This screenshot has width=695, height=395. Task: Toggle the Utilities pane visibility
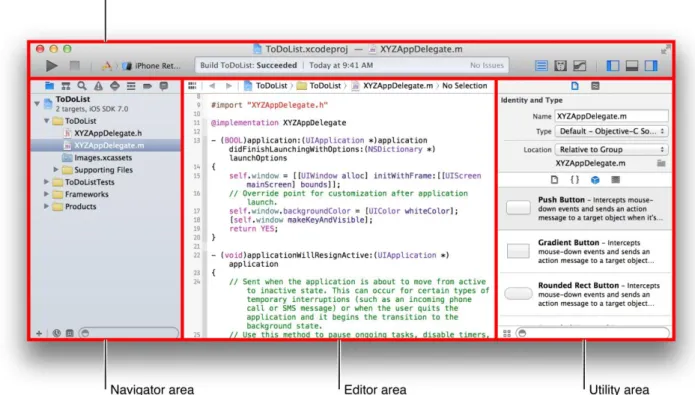(x=651, y=66)
